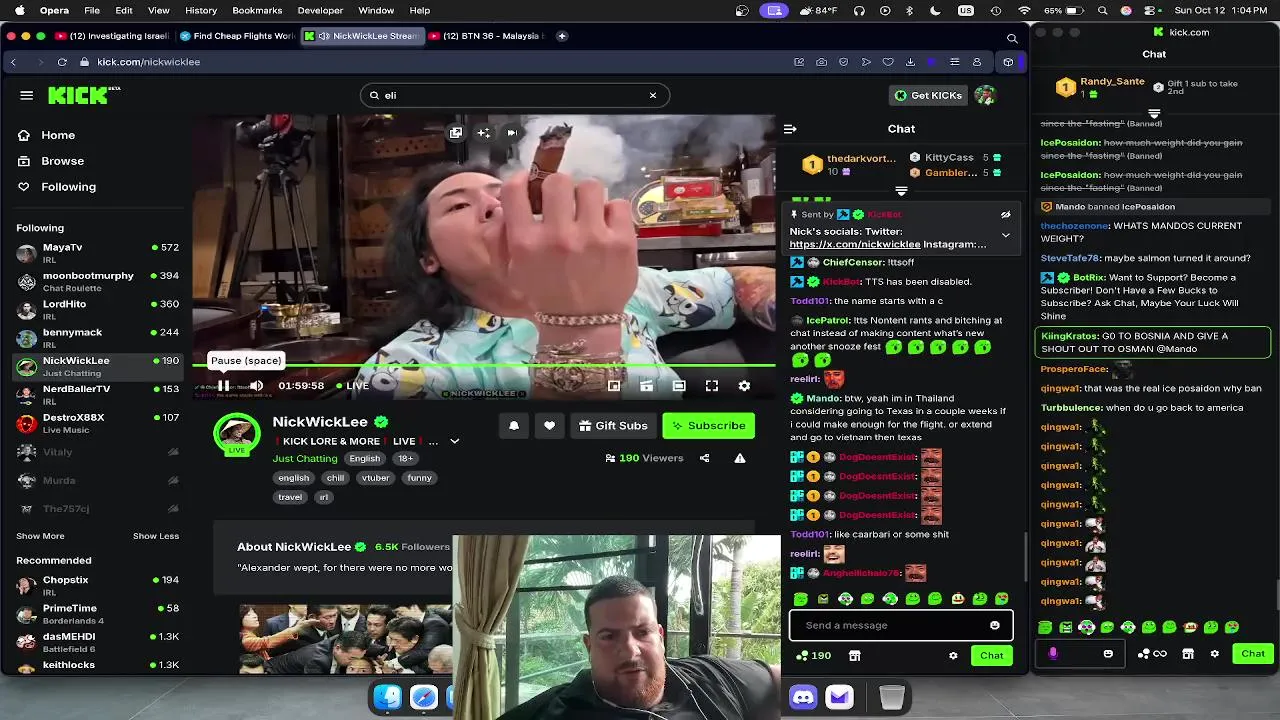1280x720 pixels.
Task: Expand leaderboard in popout Chat window
Action: coord(1154,114)
